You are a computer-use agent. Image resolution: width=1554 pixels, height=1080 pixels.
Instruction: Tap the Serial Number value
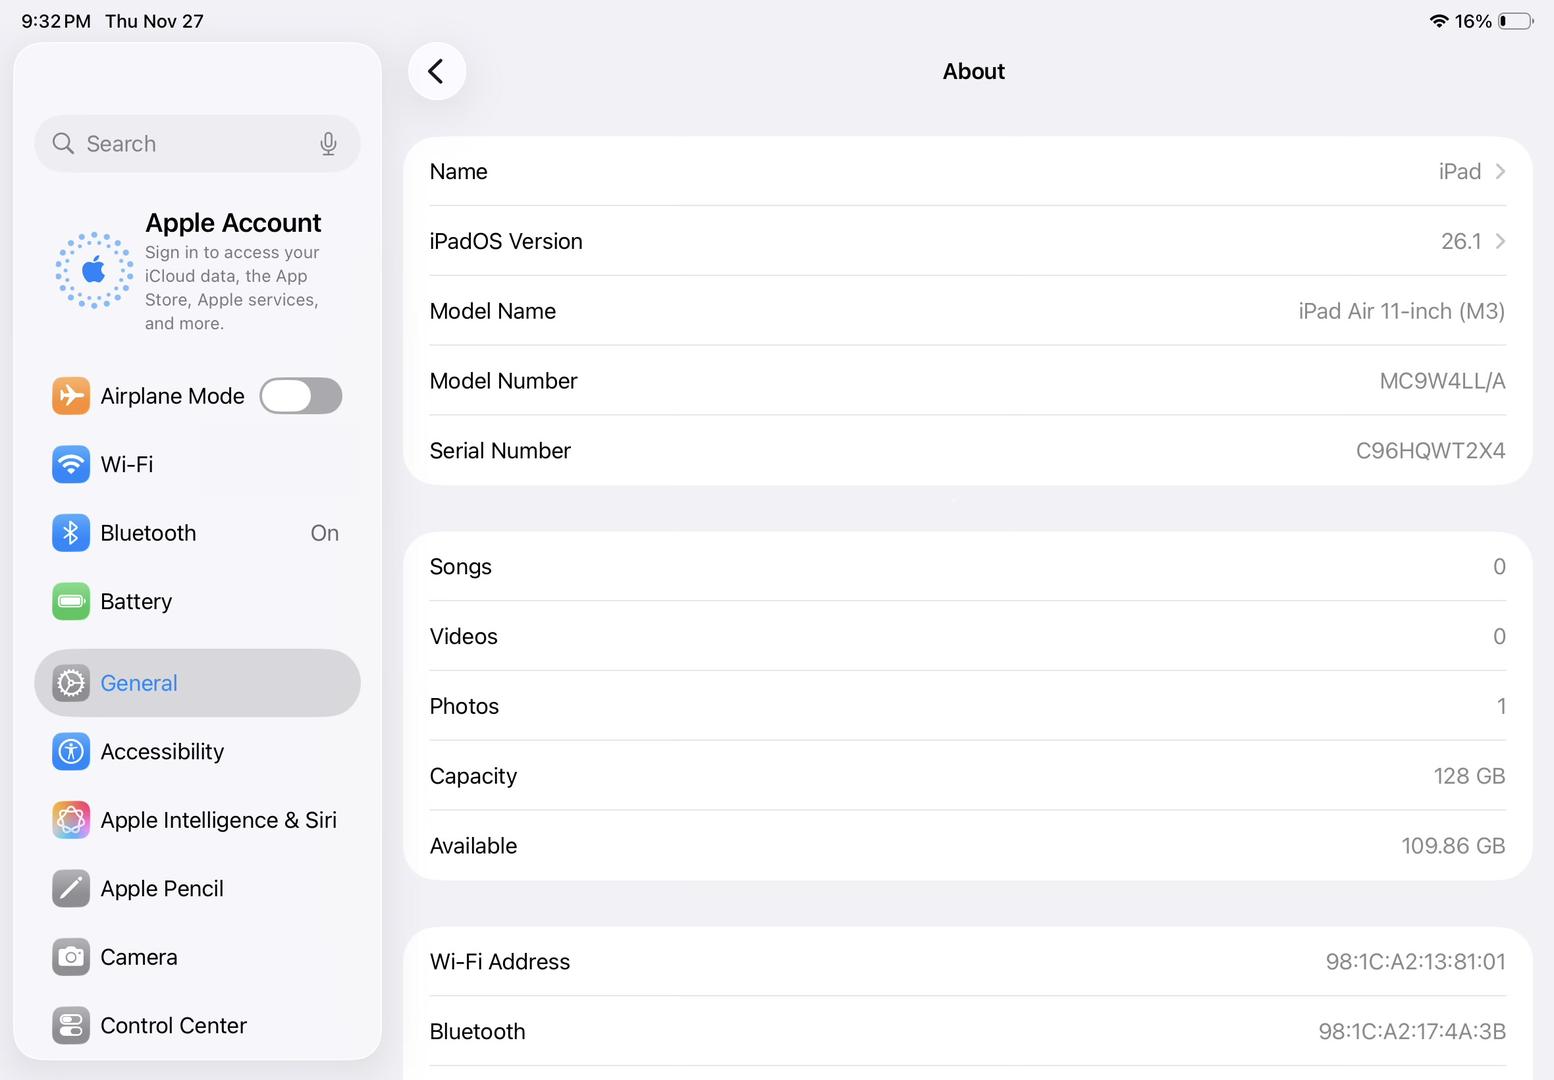point(1429,451)
